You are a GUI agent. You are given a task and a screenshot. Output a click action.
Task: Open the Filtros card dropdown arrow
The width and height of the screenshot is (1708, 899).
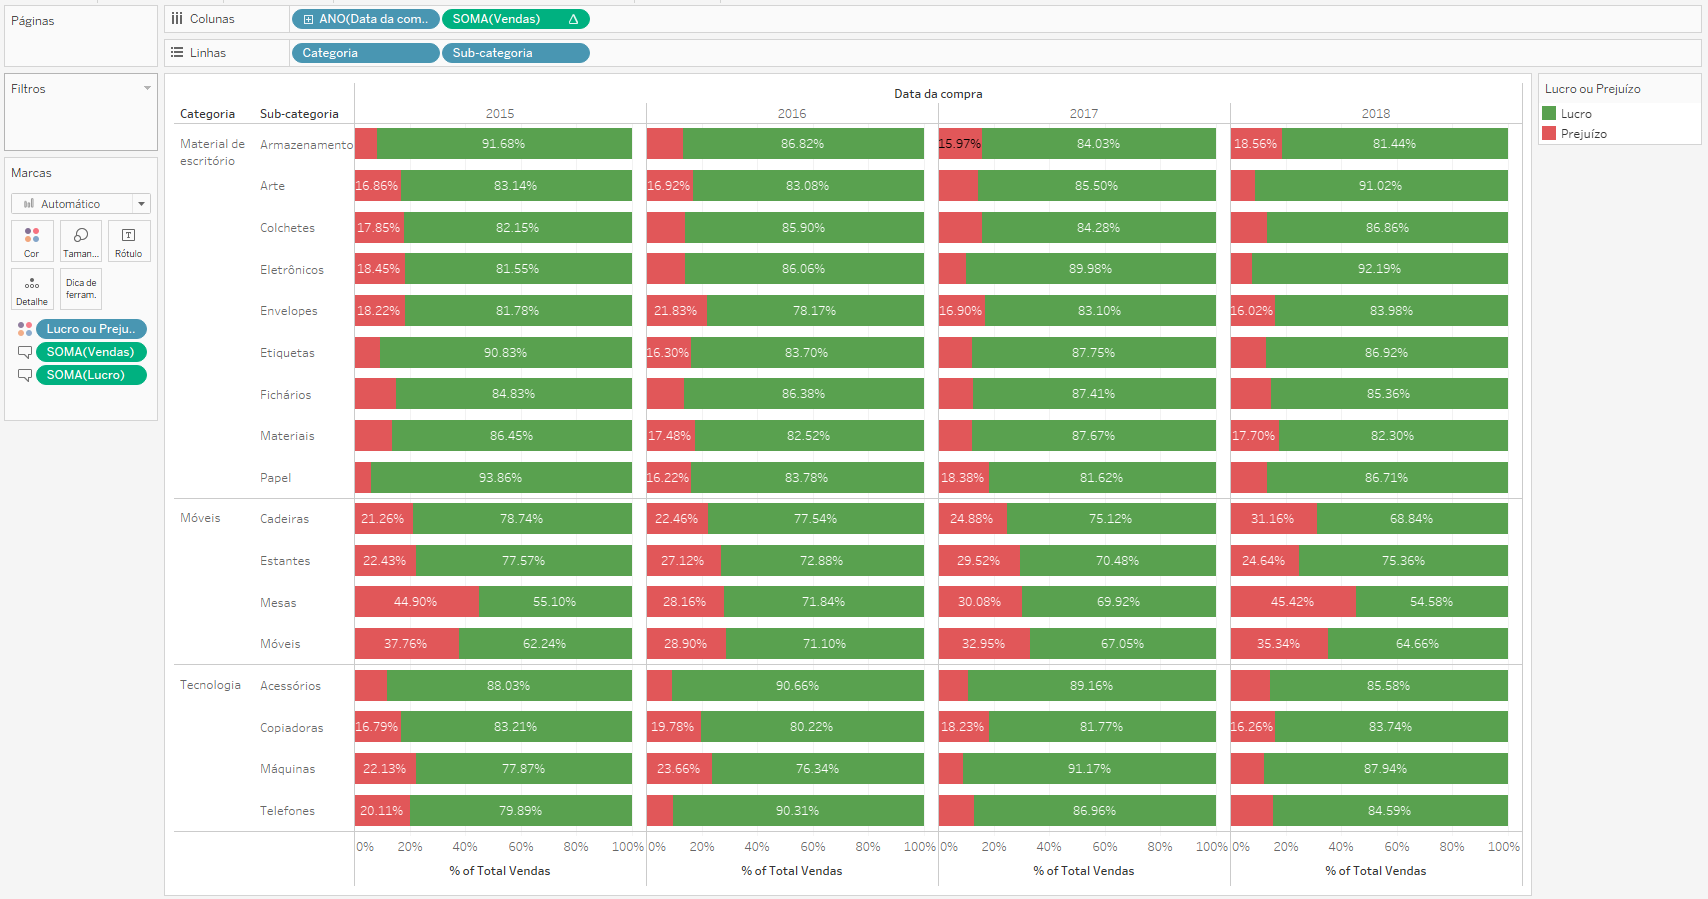147,88
